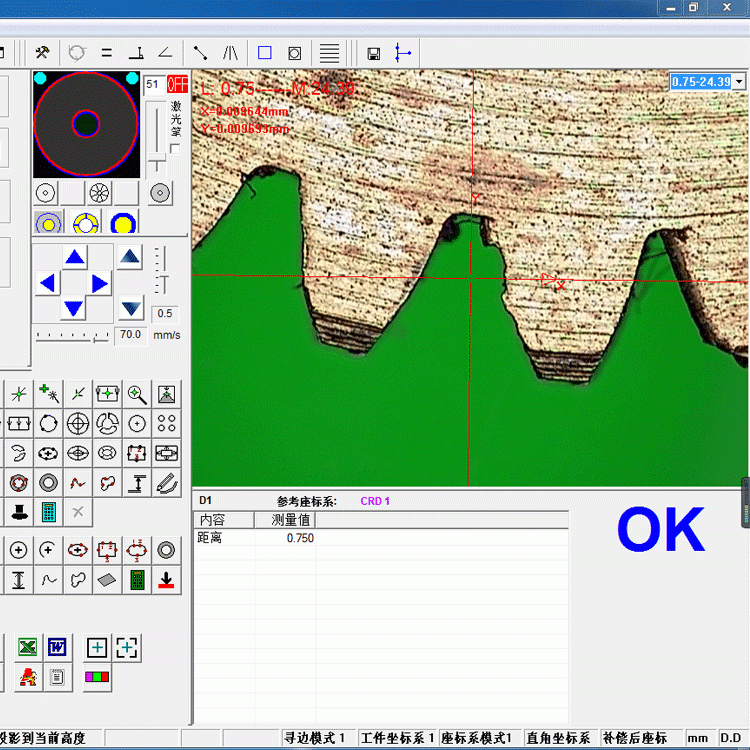Click the 寻边模式 1 status item
This screenshot has height=750, width=750.
click(314, 738)
